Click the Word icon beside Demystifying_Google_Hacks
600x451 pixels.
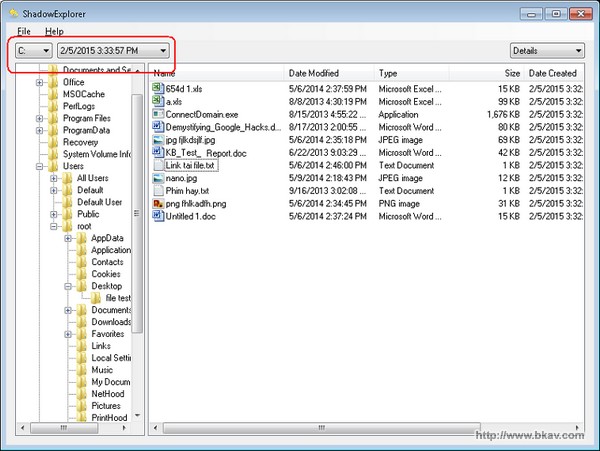click(158, 127)
